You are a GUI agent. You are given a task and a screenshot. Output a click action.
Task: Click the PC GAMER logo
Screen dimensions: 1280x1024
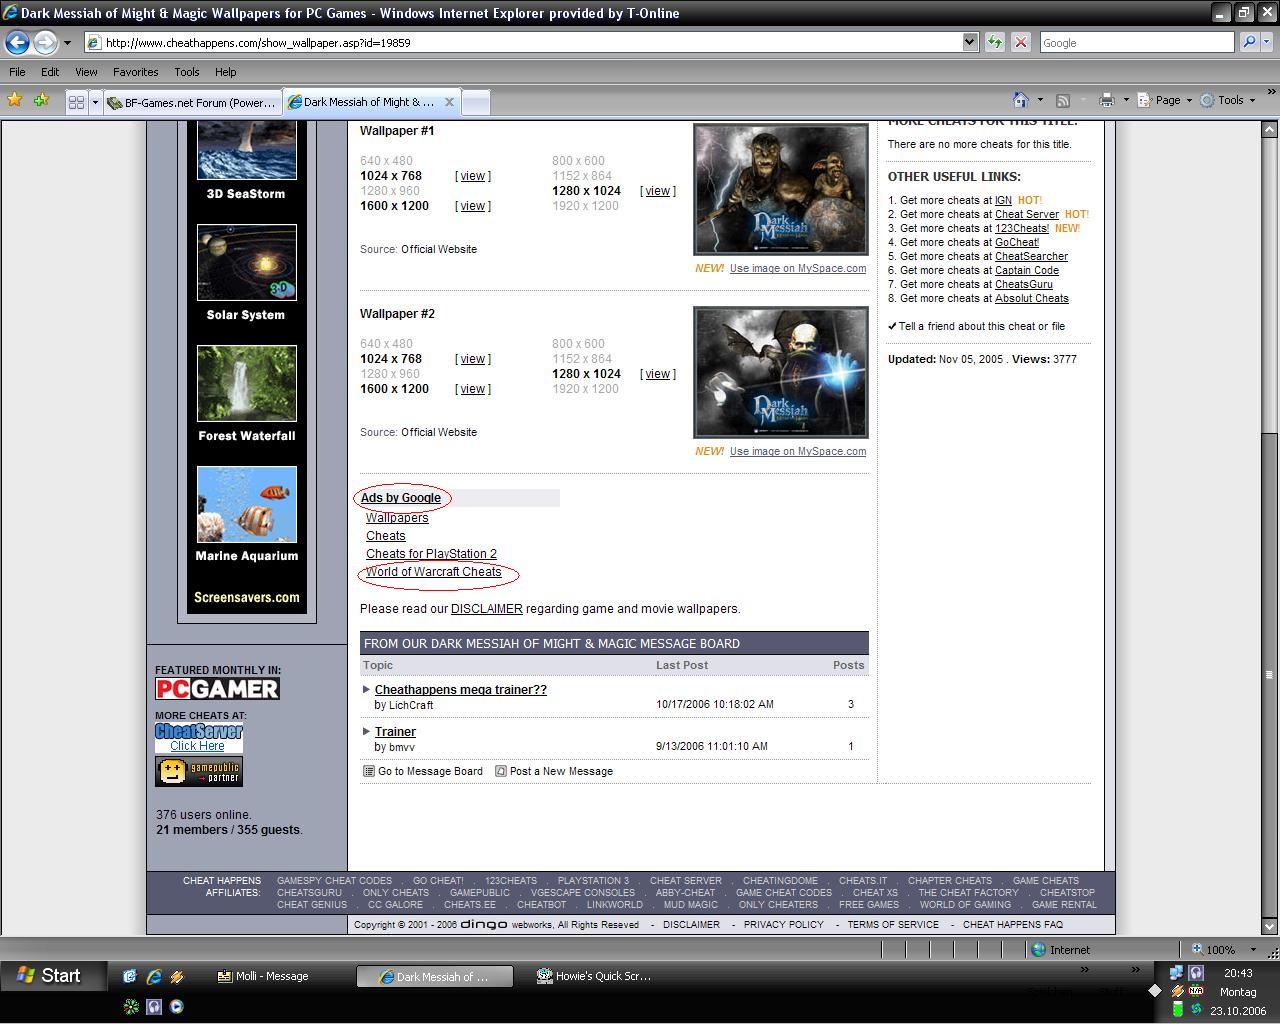click(x=217, y=688)
